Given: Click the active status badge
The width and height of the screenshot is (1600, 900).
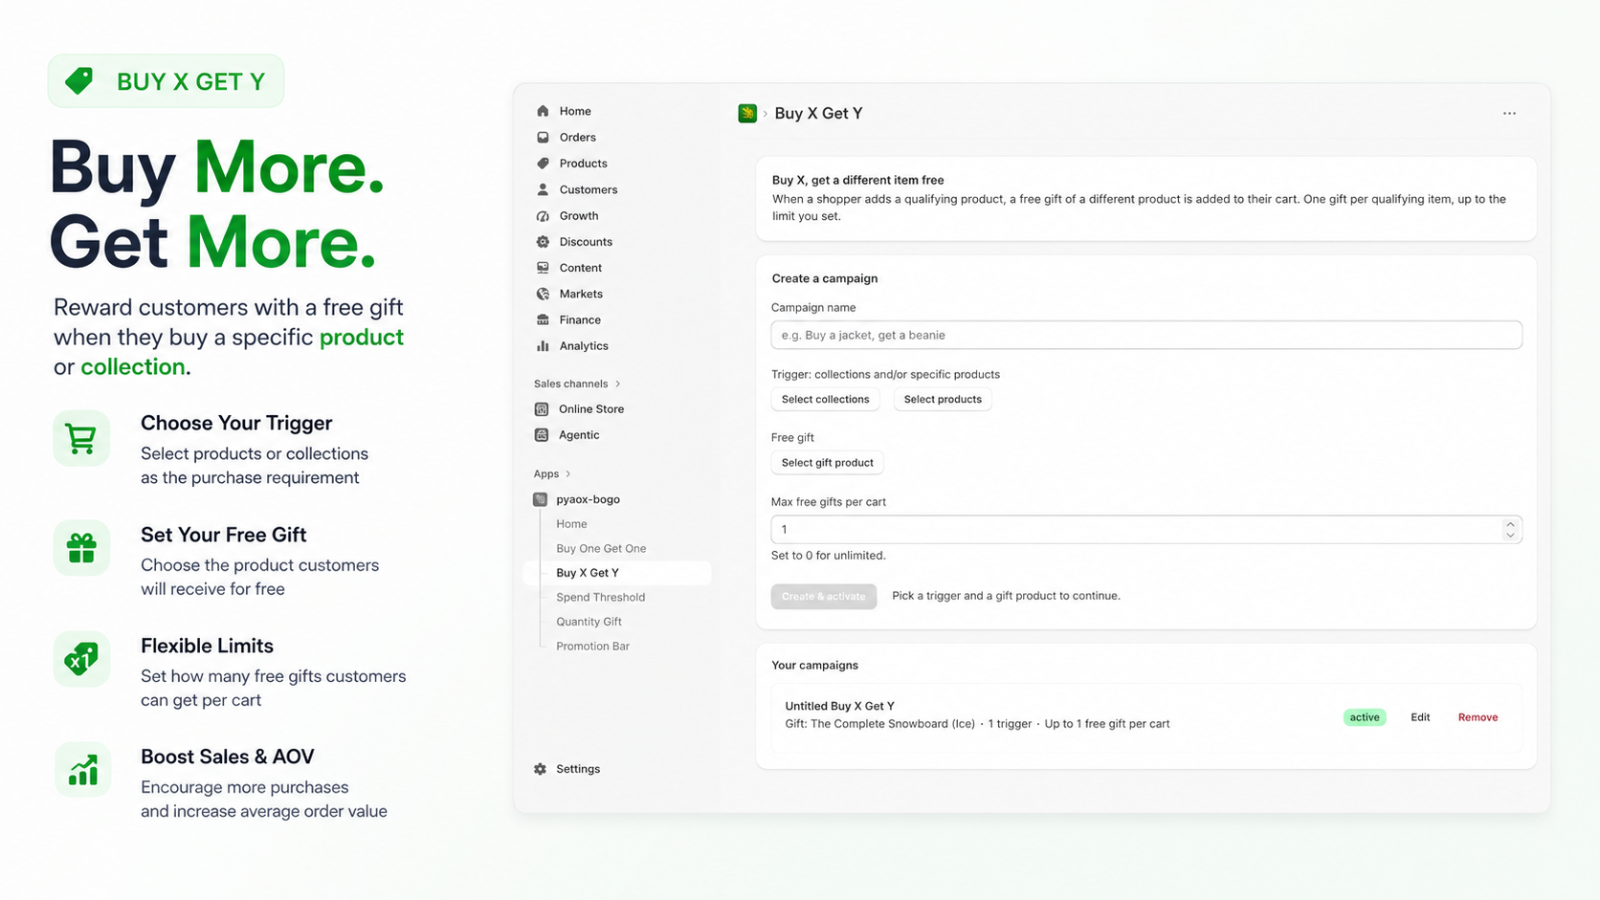Looking at the screenshot, I should click(x=1364, y=717).
